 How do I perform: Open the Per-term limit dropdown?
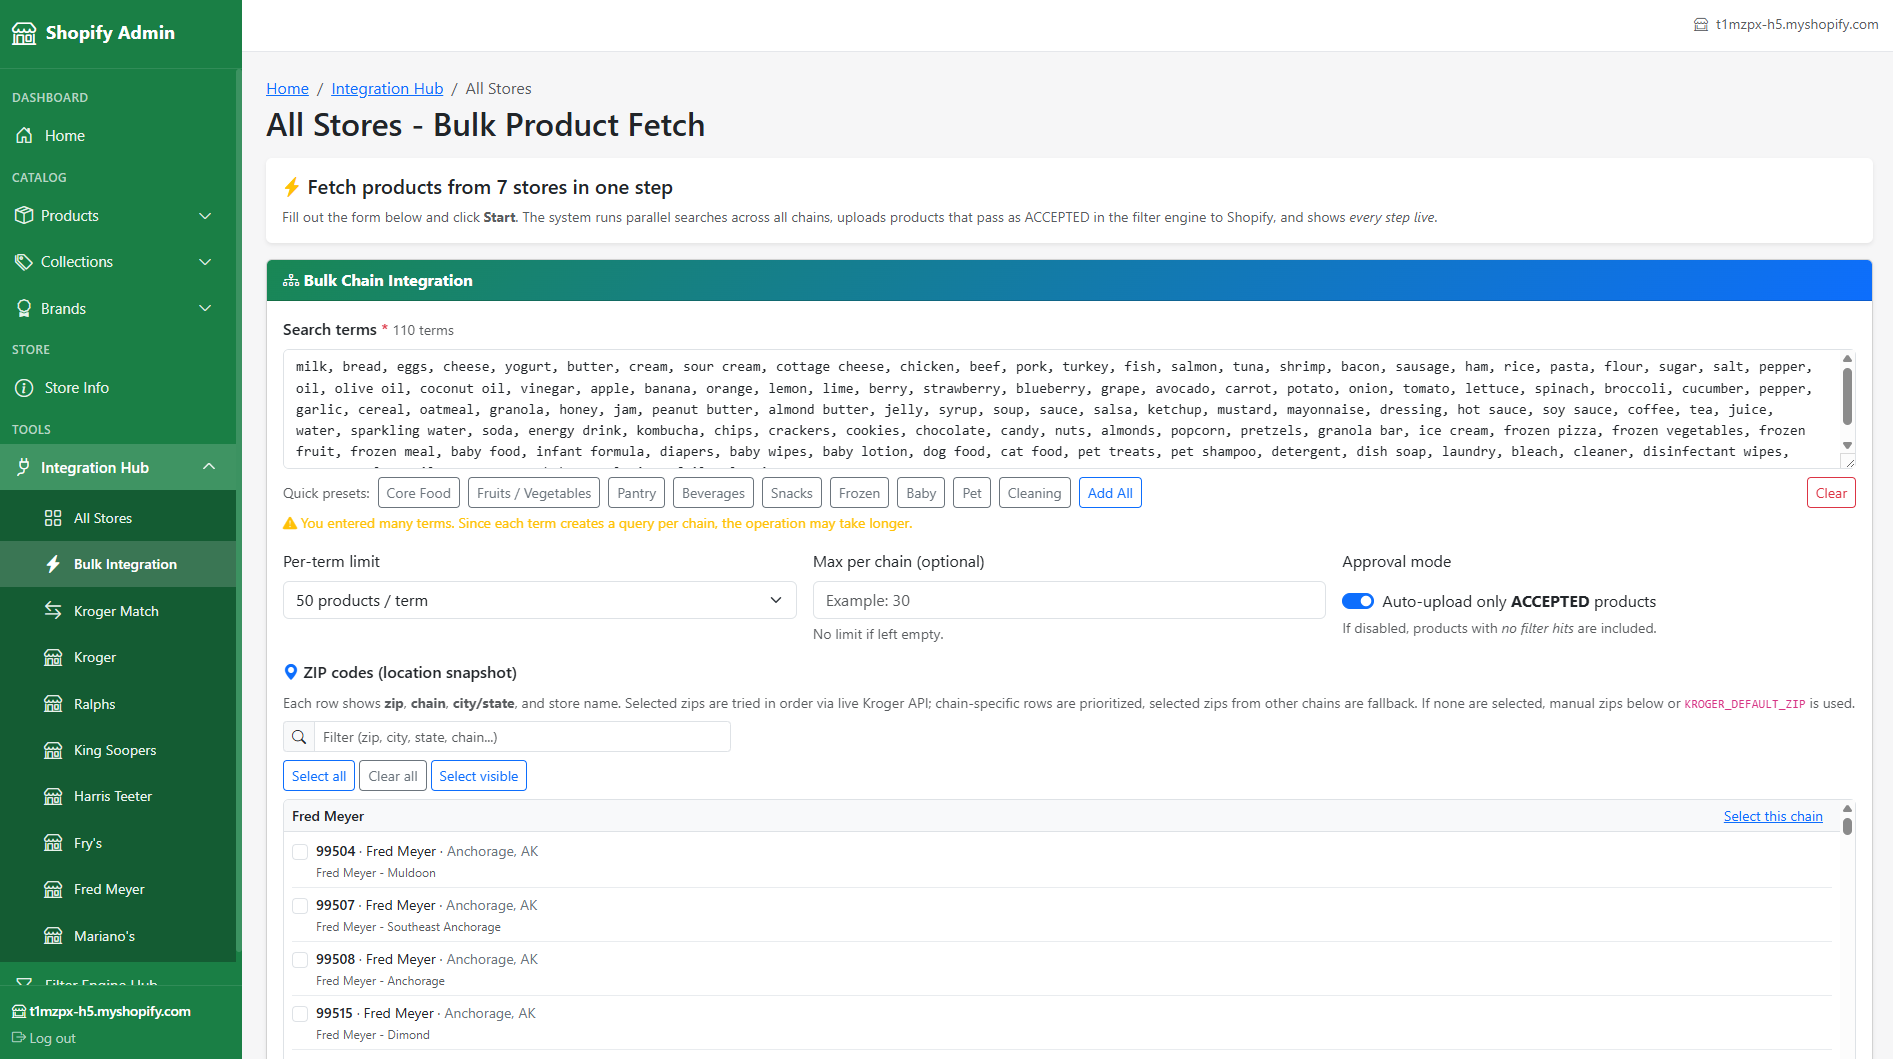pos(540,600)
